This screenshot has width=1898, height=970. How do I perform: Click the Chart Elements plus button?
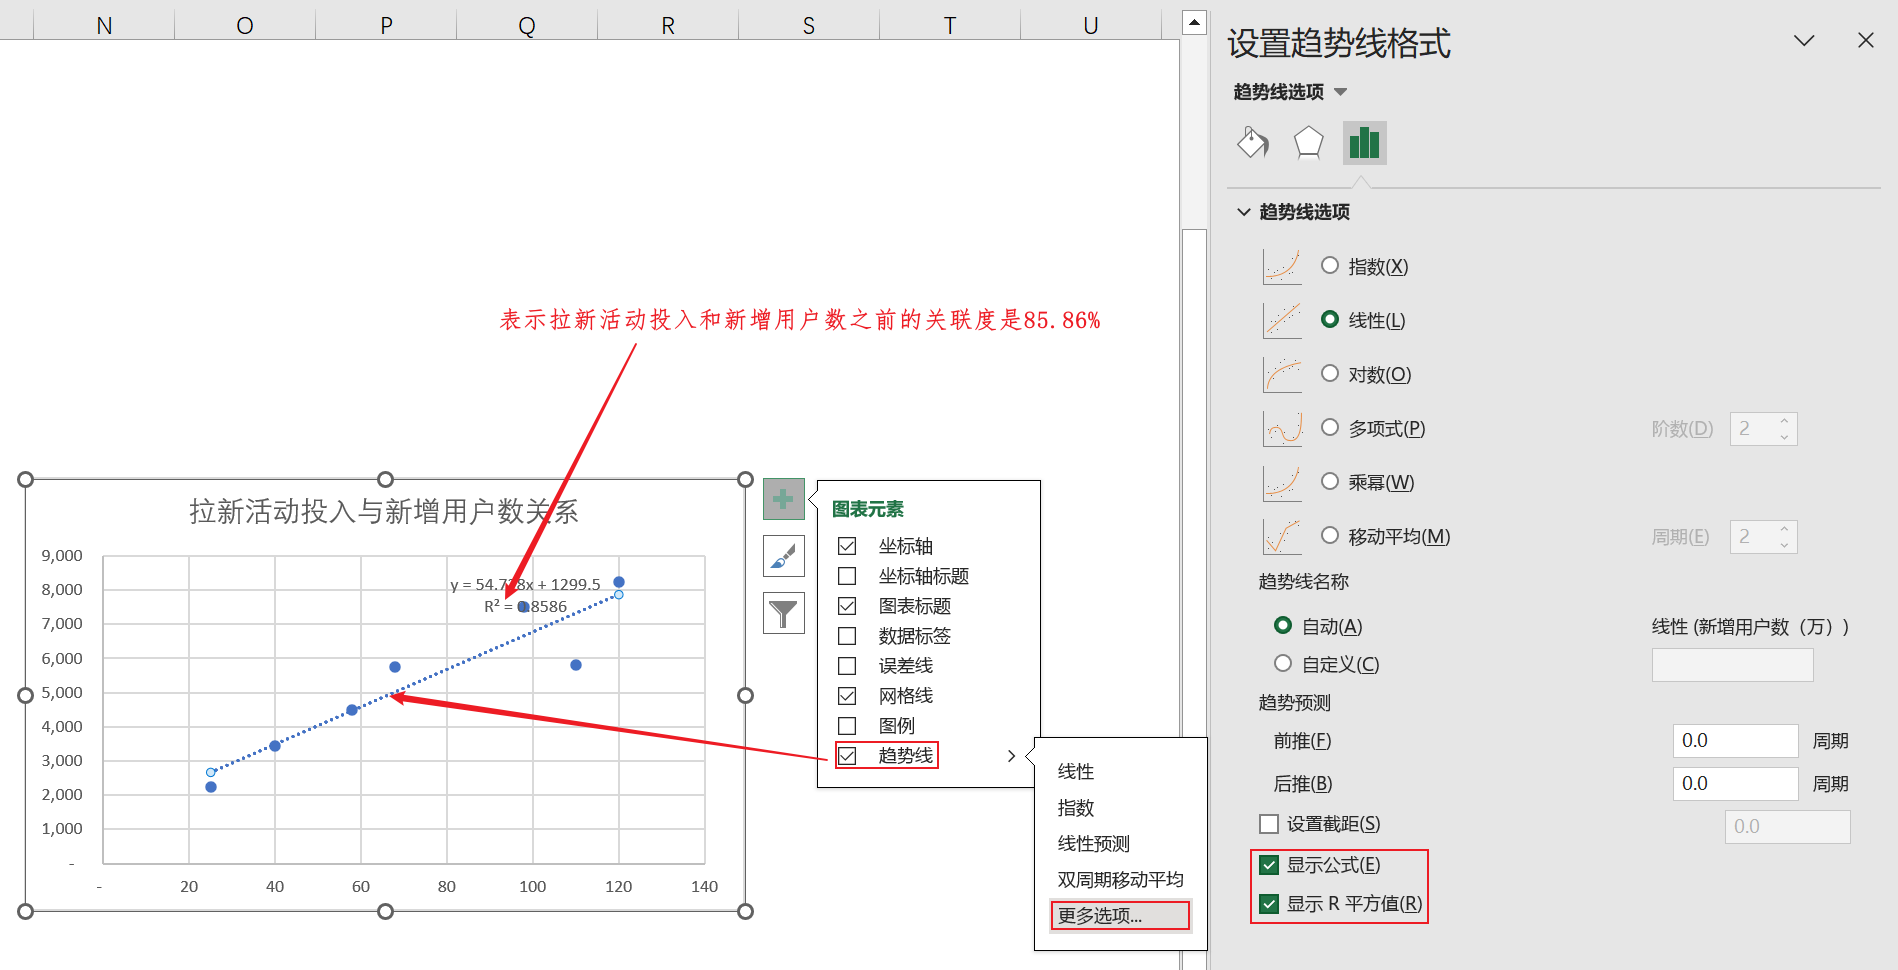784,499
